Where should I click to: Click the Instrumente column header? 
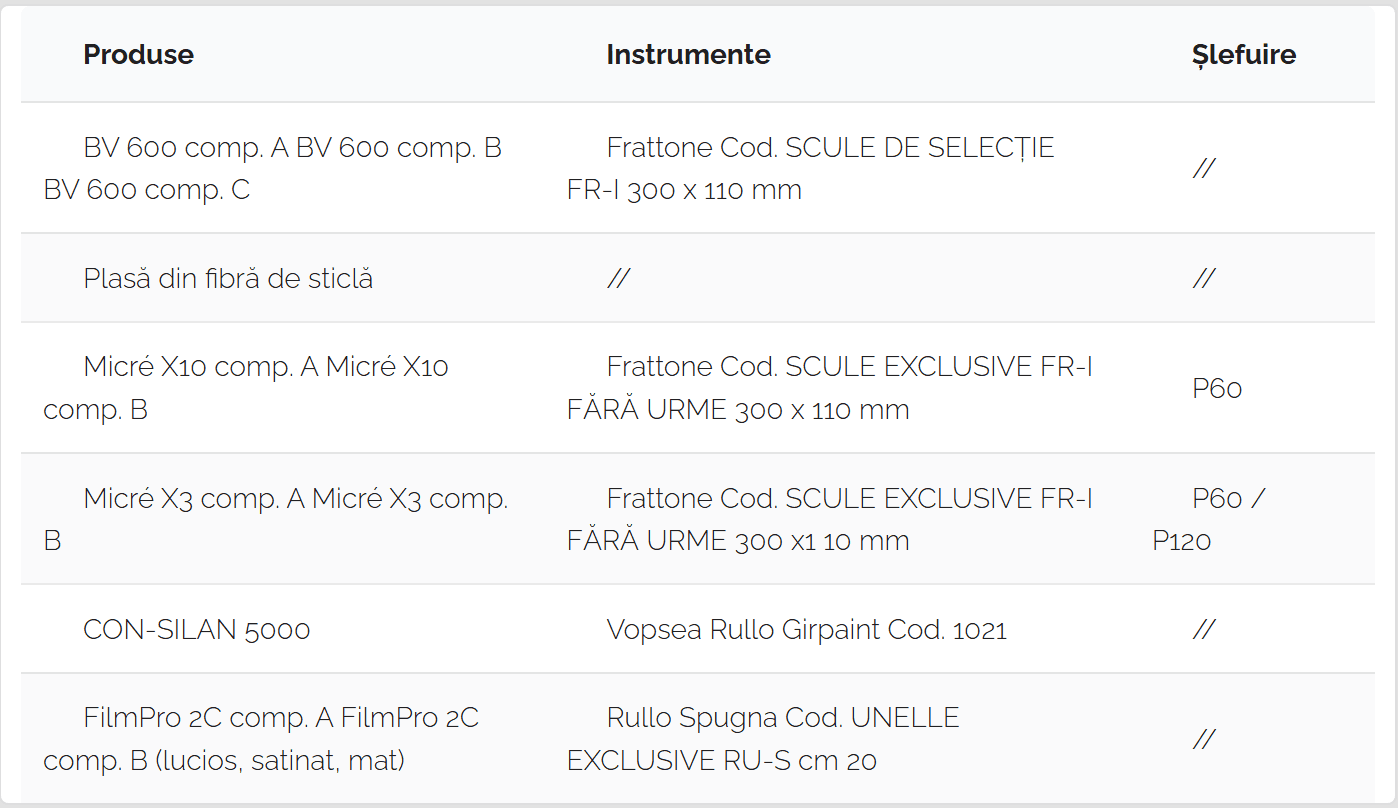click(688, 54)
